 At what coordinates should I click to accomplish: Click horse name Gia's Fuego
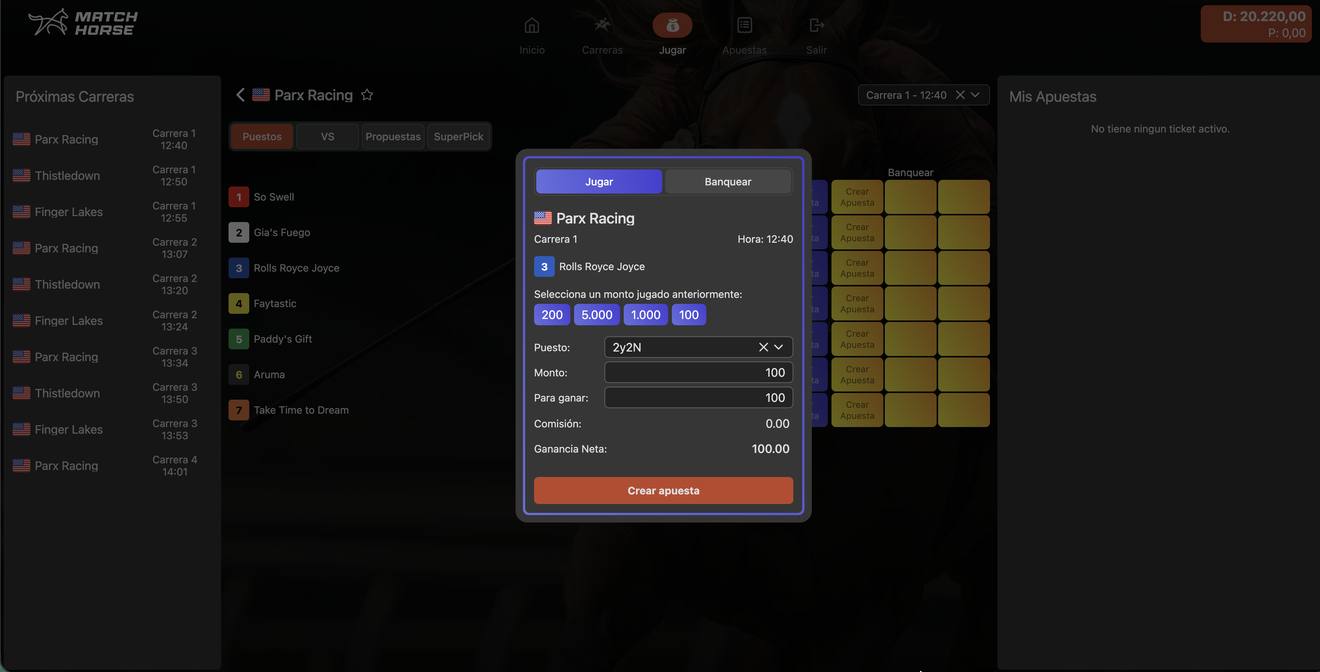282,232
